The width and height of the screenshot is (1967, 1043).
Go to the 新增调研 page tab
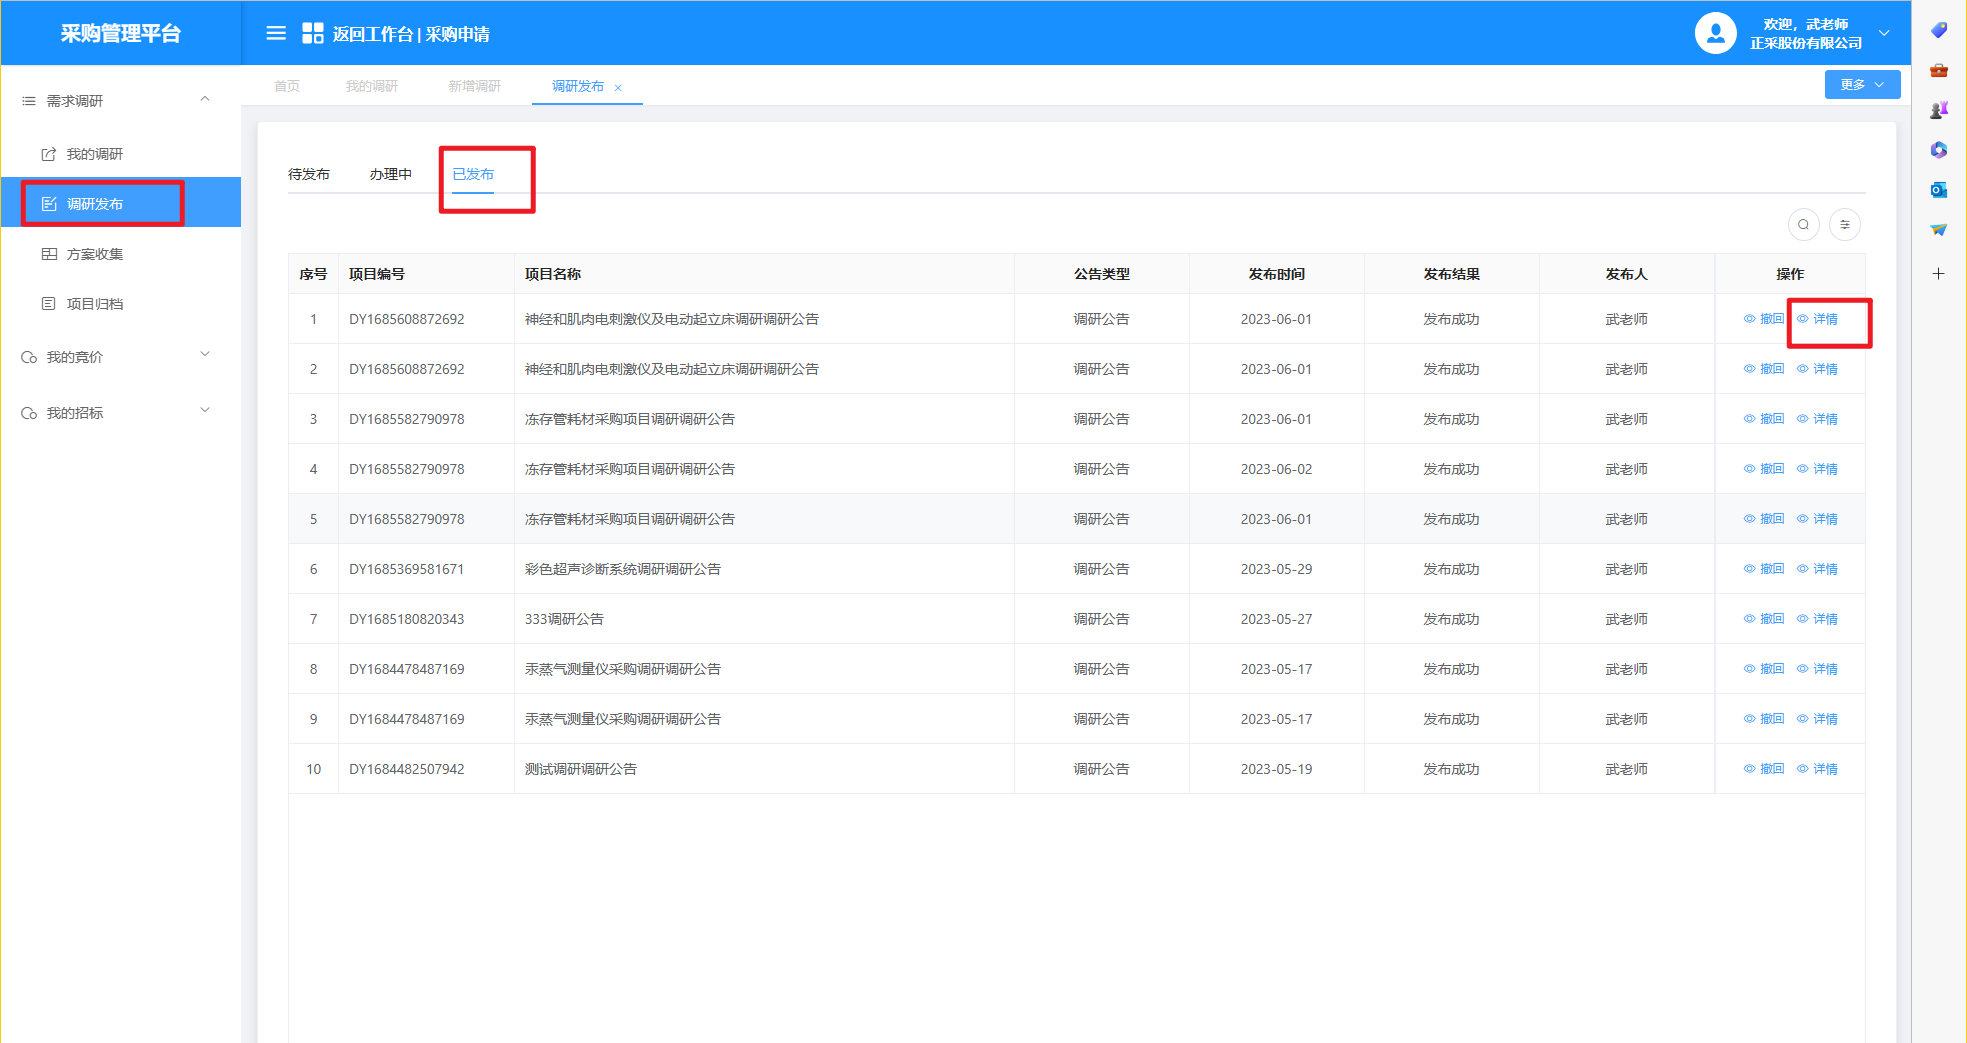pos(474,86)
